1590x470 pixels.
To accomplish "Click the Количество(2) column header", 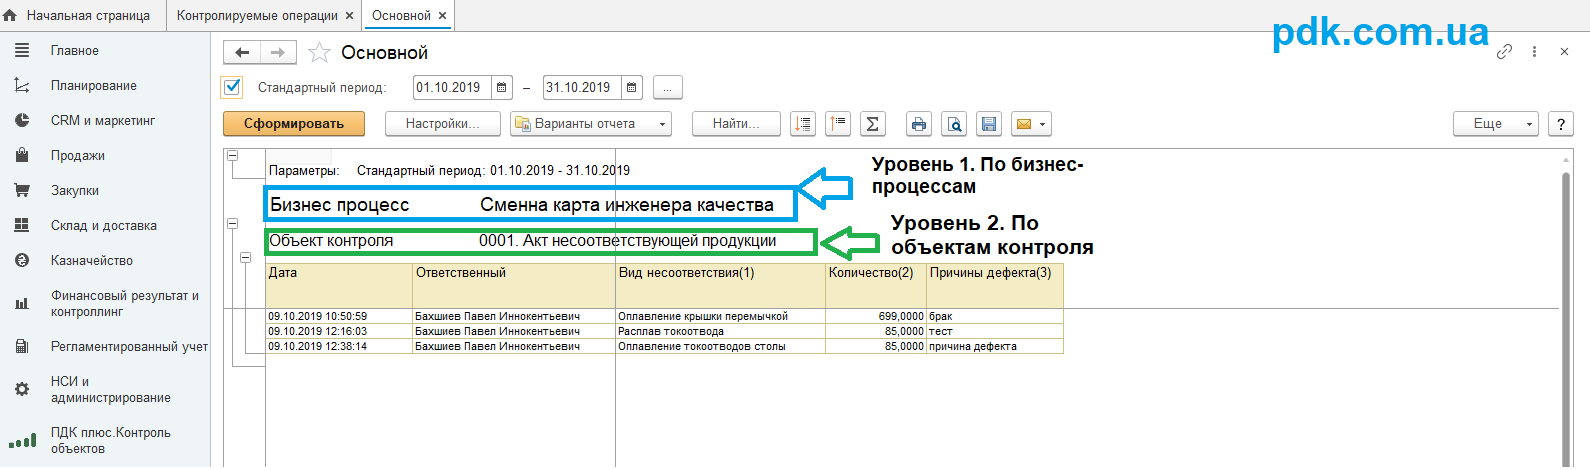I will tap(876, 285).
